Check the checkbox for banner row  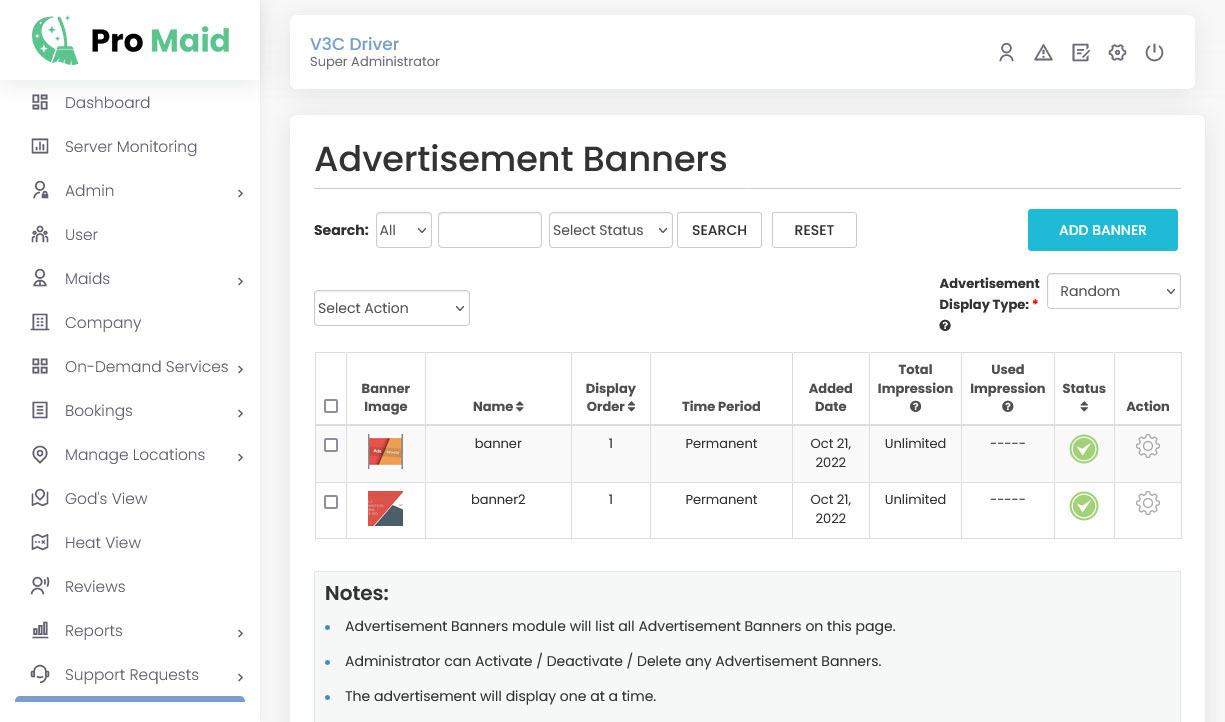click(x=331, y=445)
